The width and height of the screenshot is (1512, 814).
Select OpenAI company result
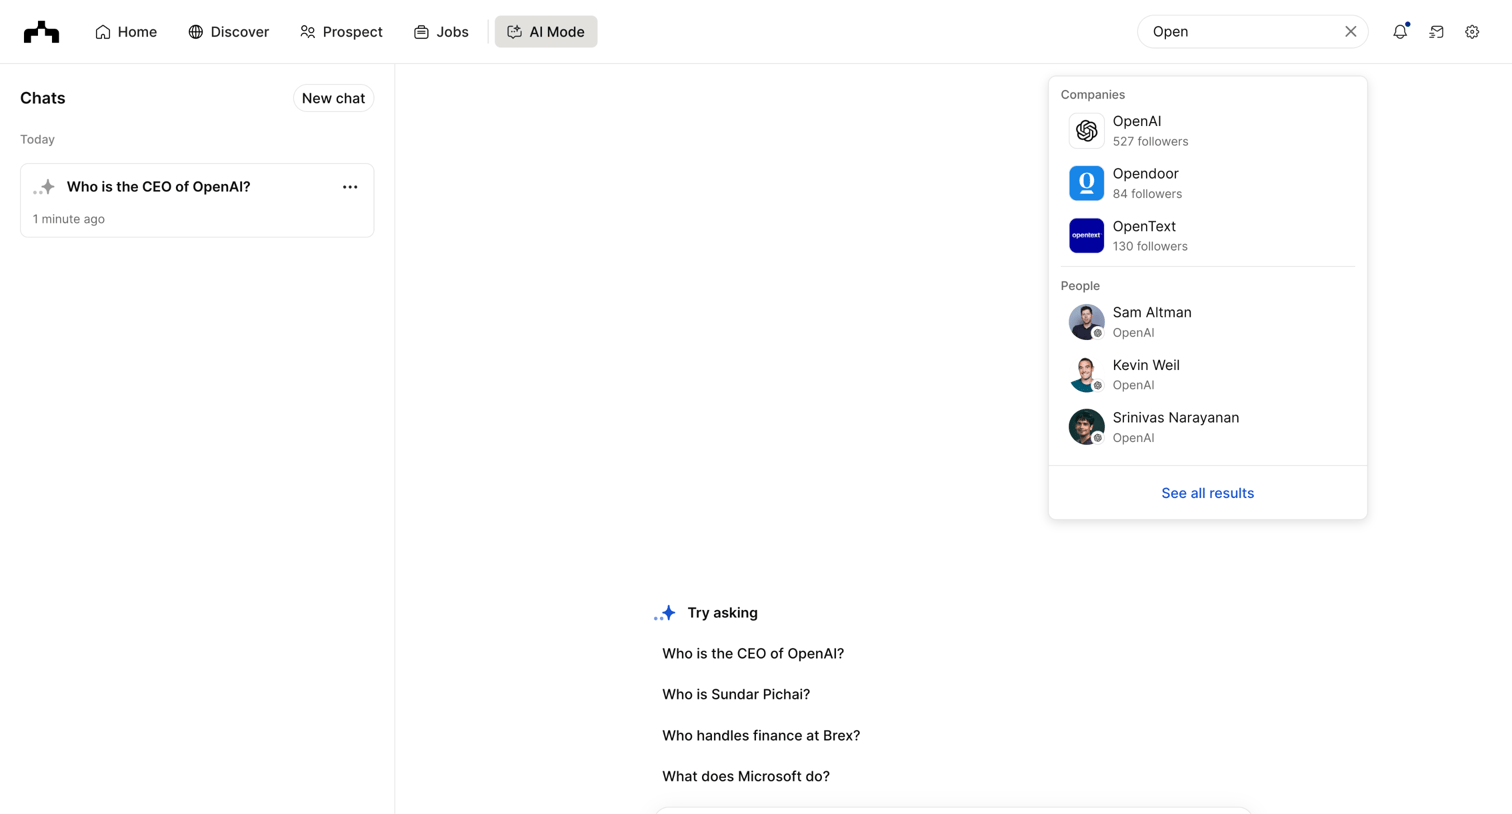coord(1207,131)
